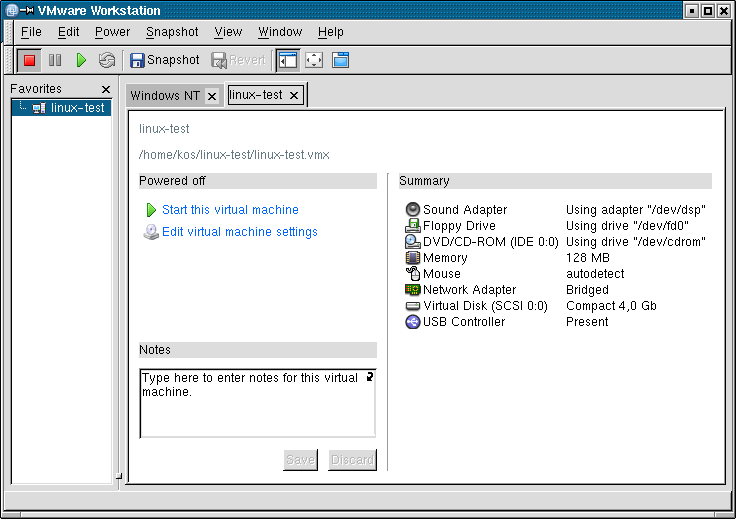Click the Floppy Drive icon
736x519 pixels.
413,226
